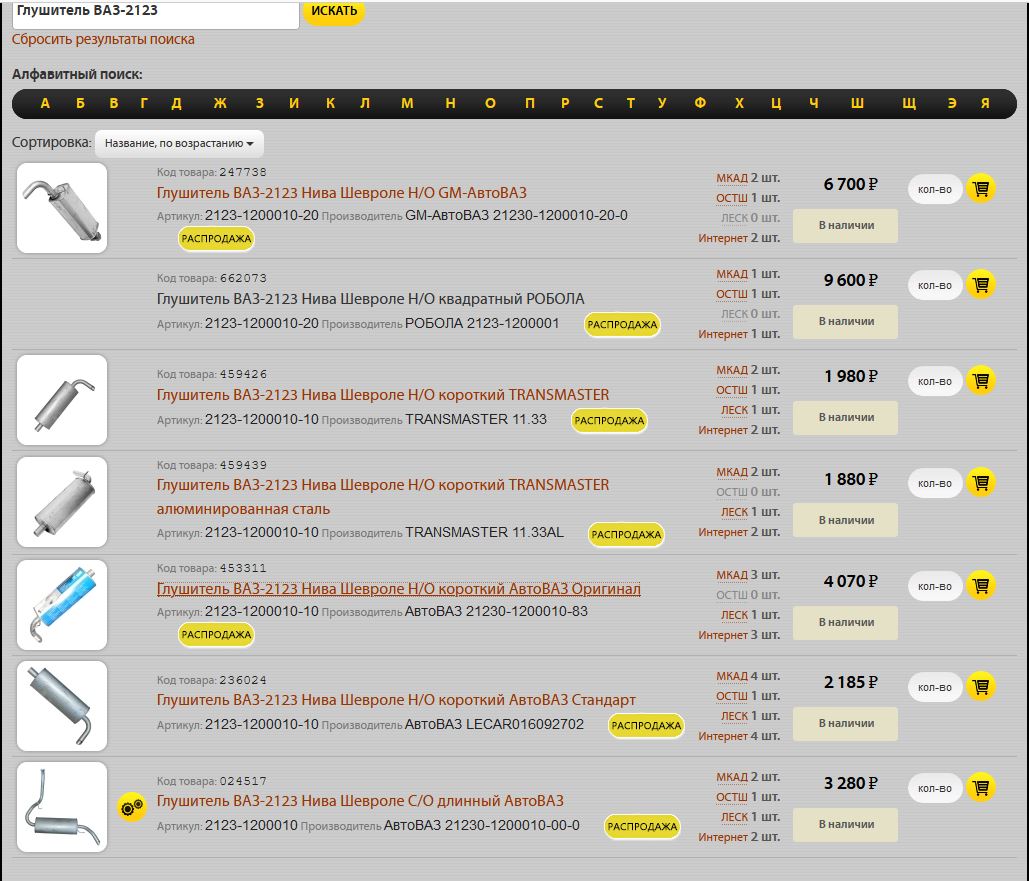
Task: Click 'Глушитель ВАЗ-2123 Нива Шевроле Н/О квадратный РОБОЛА' title
Action: [x=370, y=299]
